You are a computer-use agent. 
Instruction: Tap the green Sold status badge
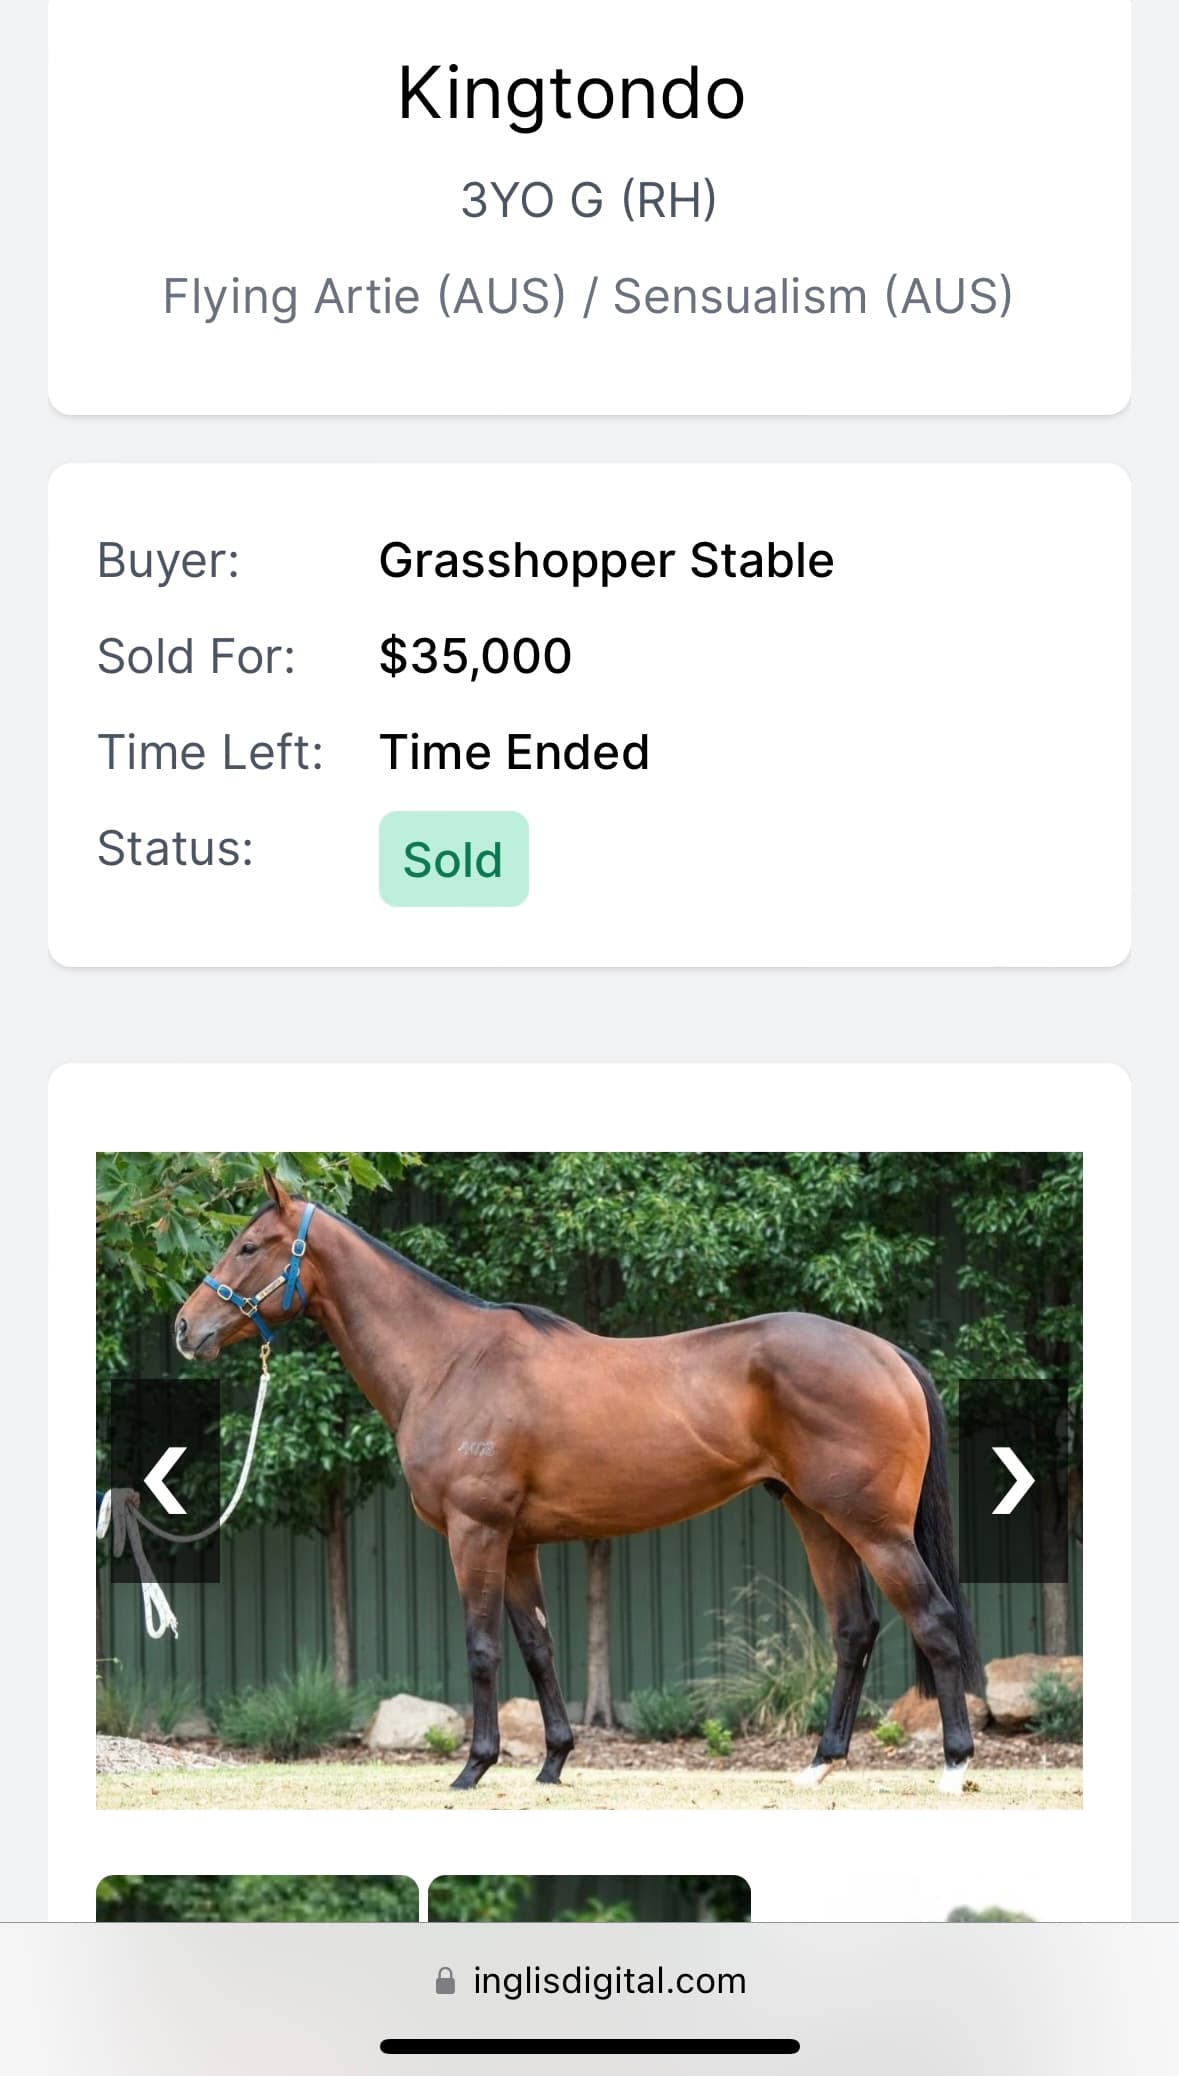pos(453,859)
